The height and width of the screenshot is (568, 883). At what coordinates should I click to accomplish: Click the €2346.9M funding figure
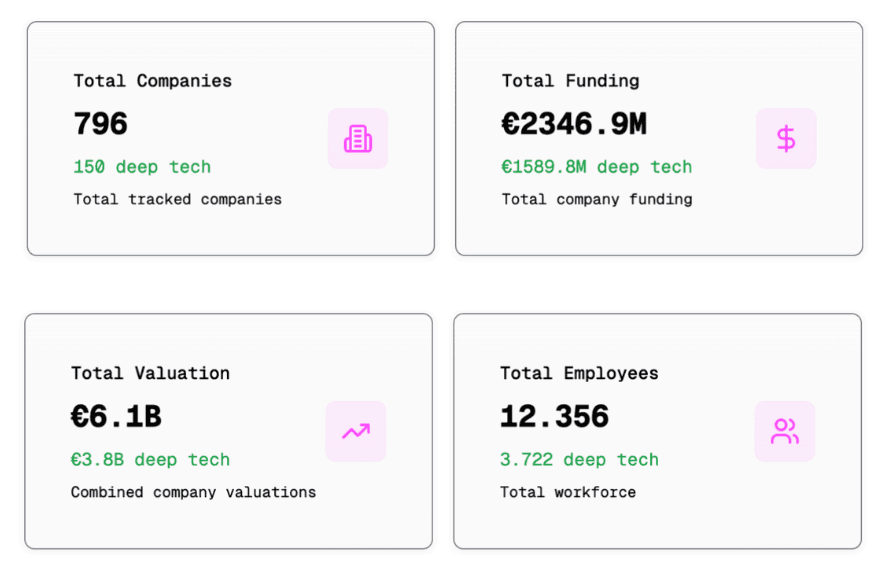click(574, 124)
